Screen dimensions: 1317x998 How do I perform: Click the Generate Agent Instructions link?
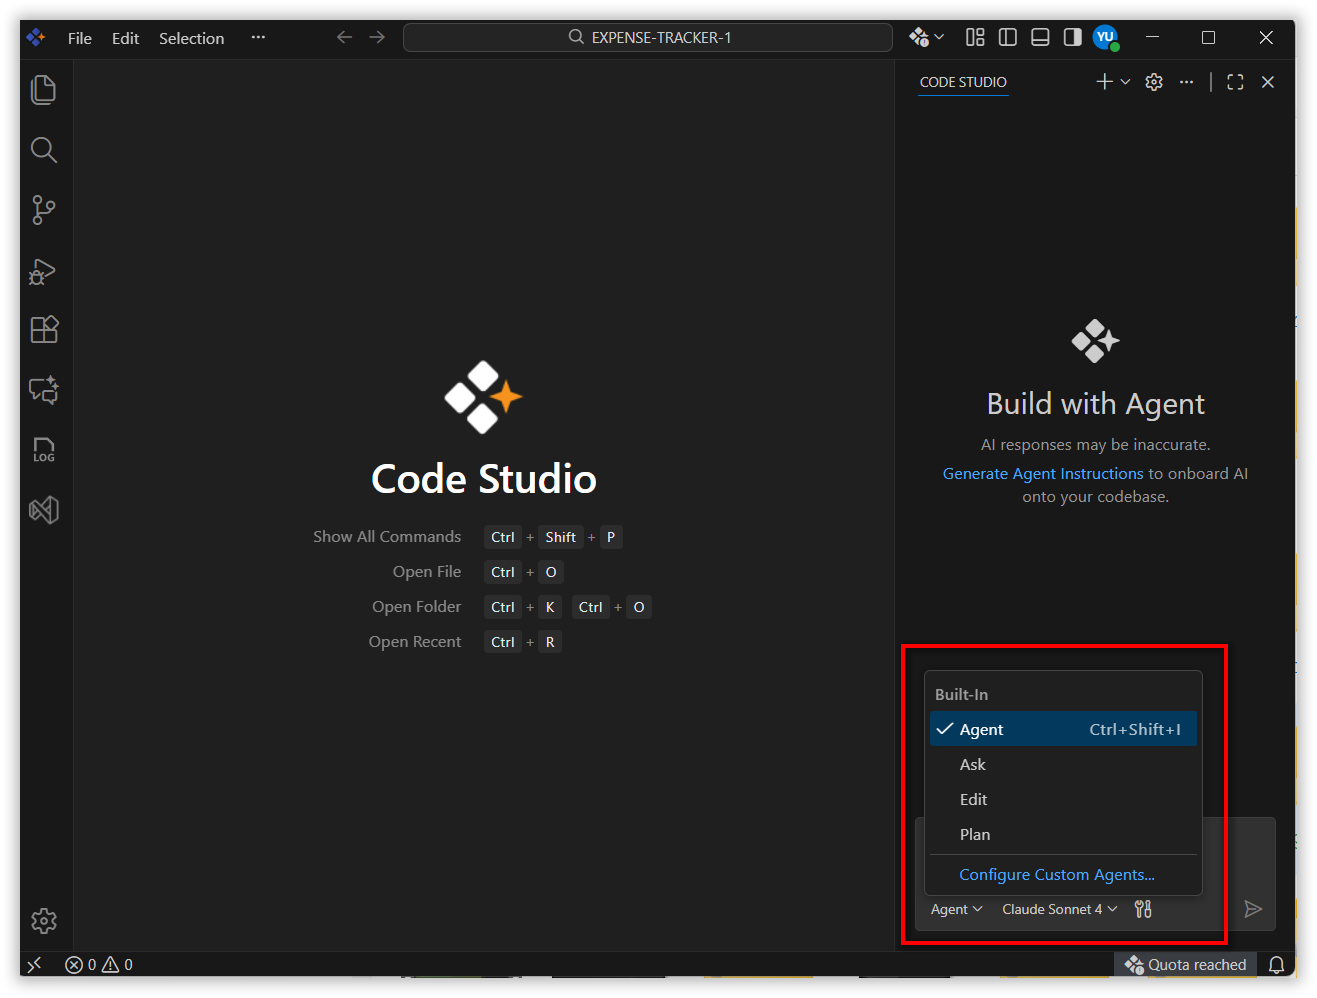coord(1042,474)
